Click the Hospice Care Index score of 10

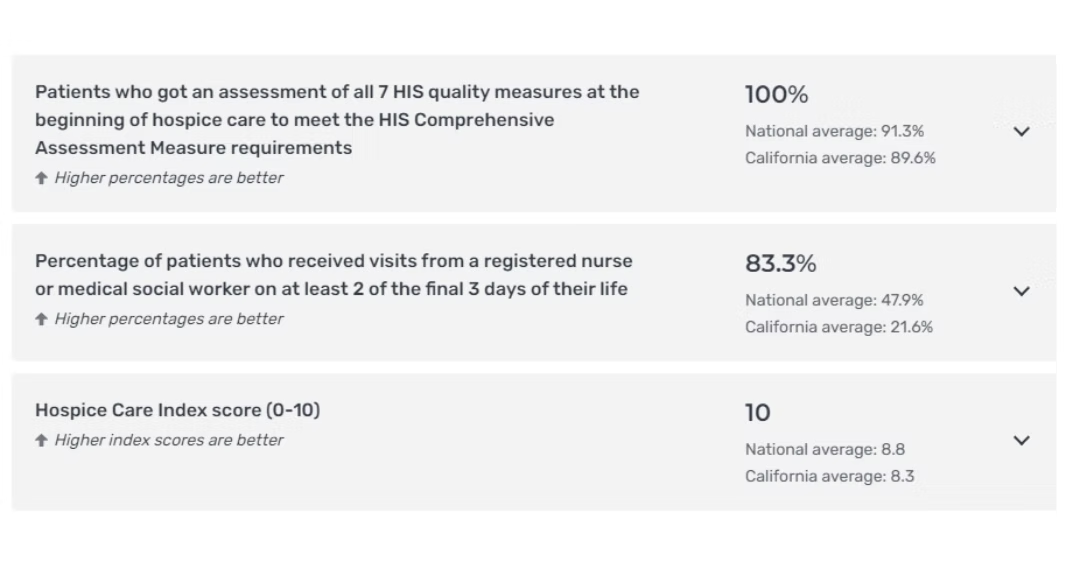pos(757,413)
